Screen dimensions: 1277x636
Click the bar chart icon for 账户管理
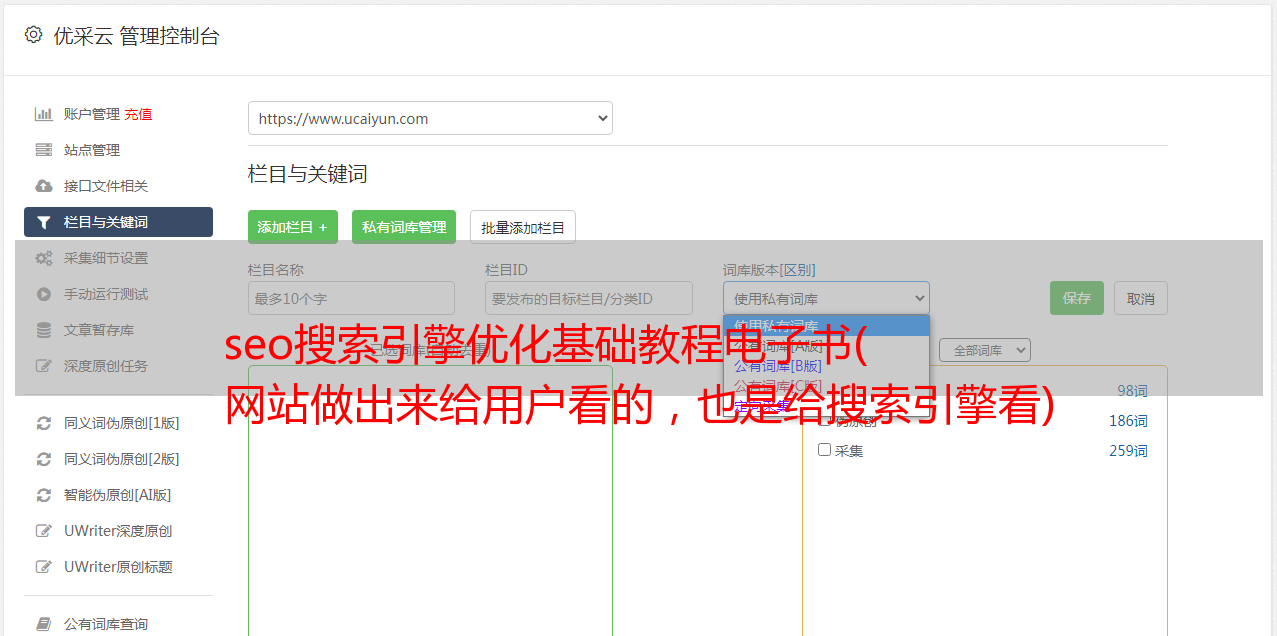point(43,114)
